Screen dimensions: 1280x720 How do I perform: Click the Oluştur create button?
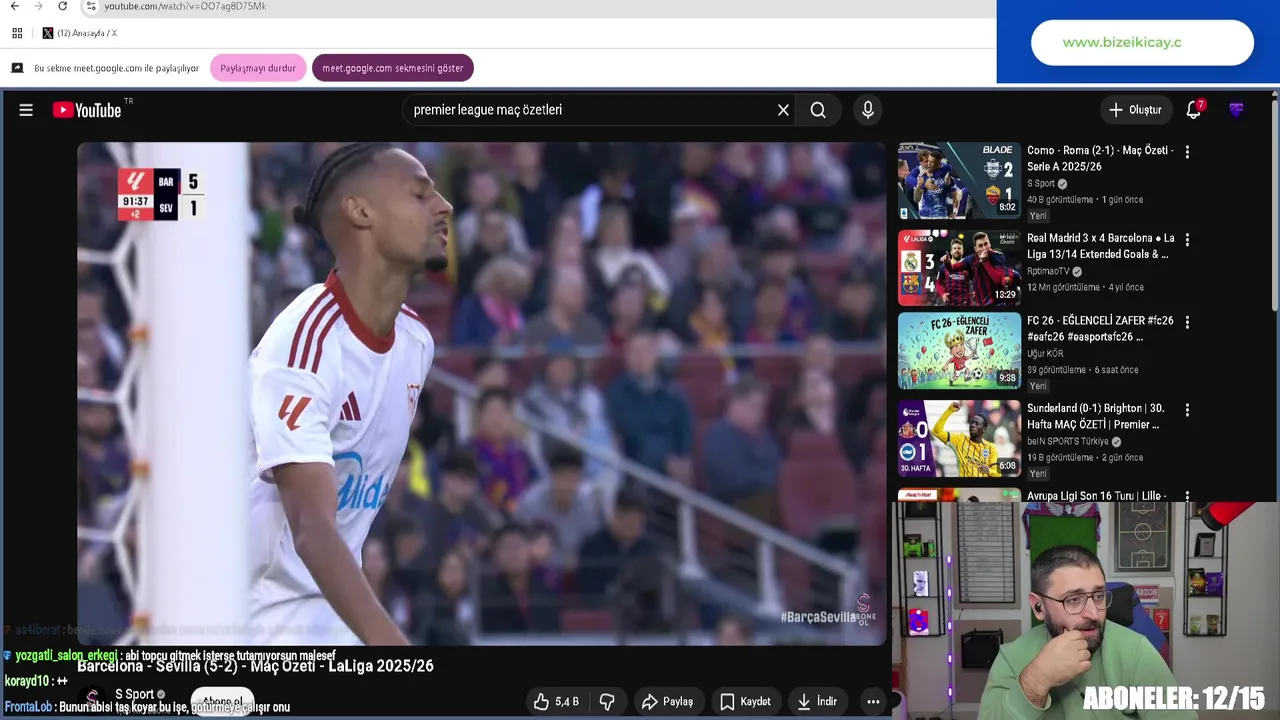point(1136,110)
